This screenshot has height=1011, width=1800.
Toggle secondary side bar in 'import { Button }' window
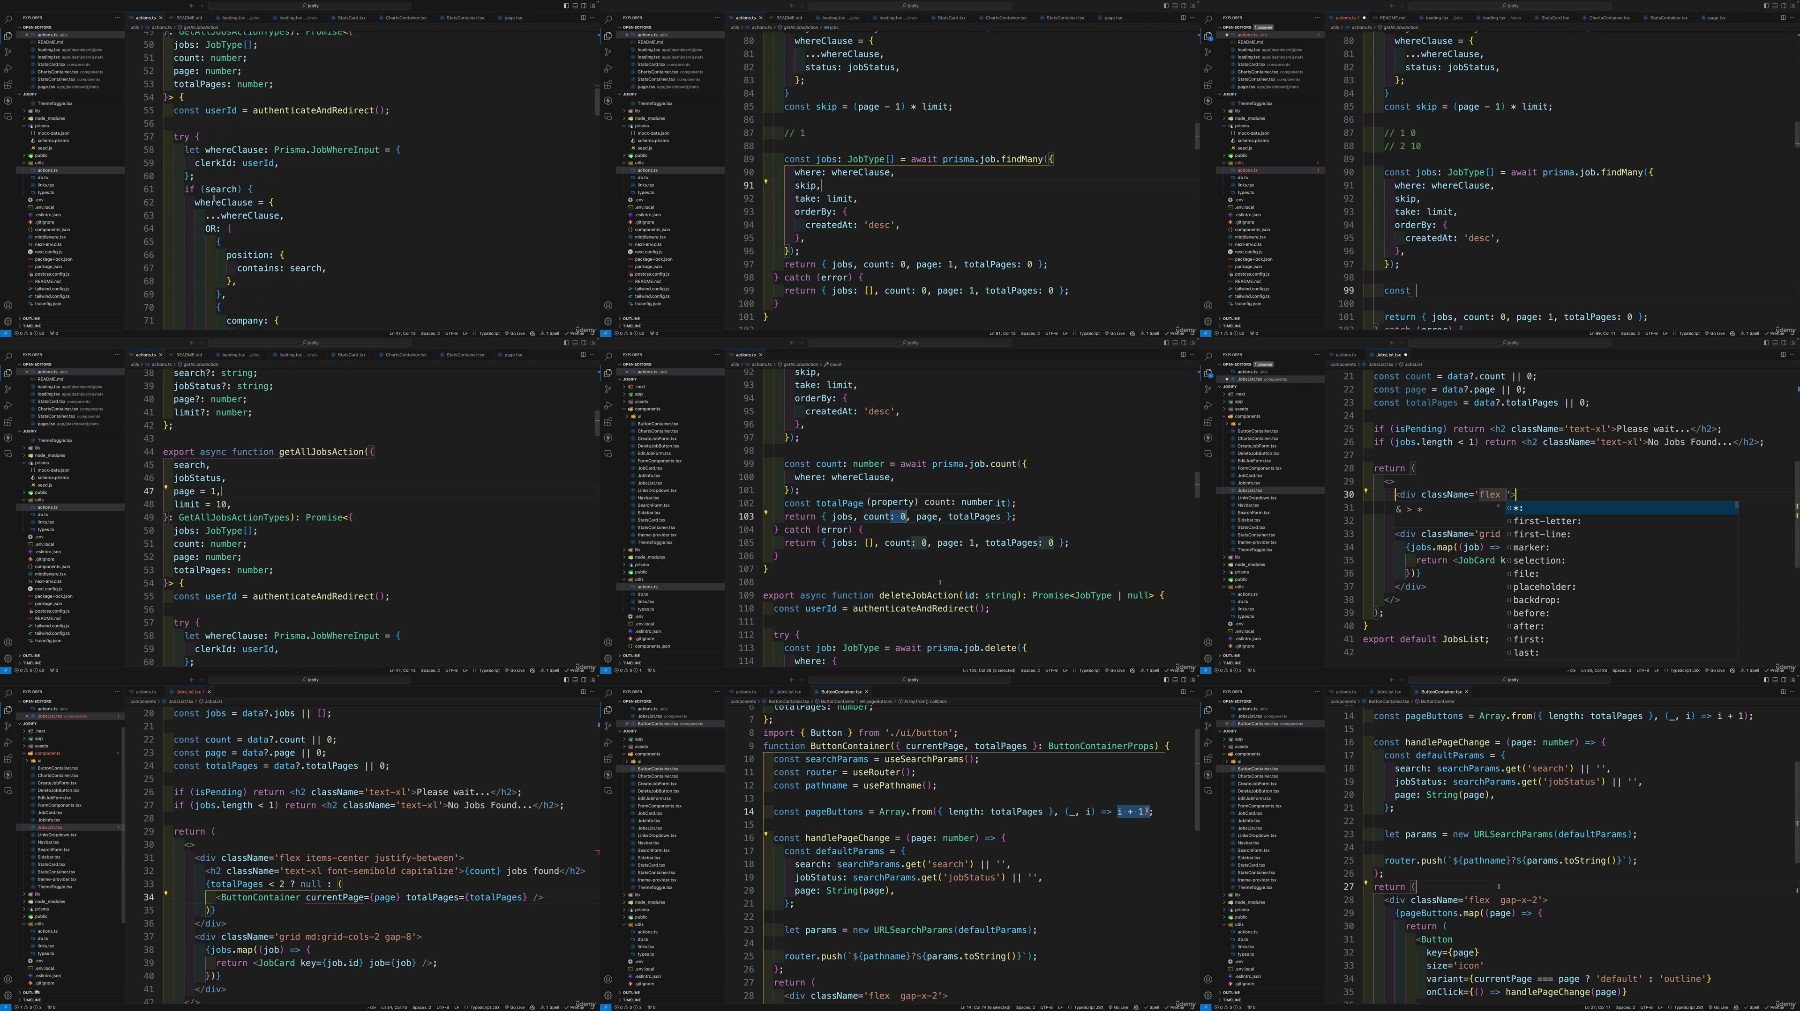(x=1184, y=680)
